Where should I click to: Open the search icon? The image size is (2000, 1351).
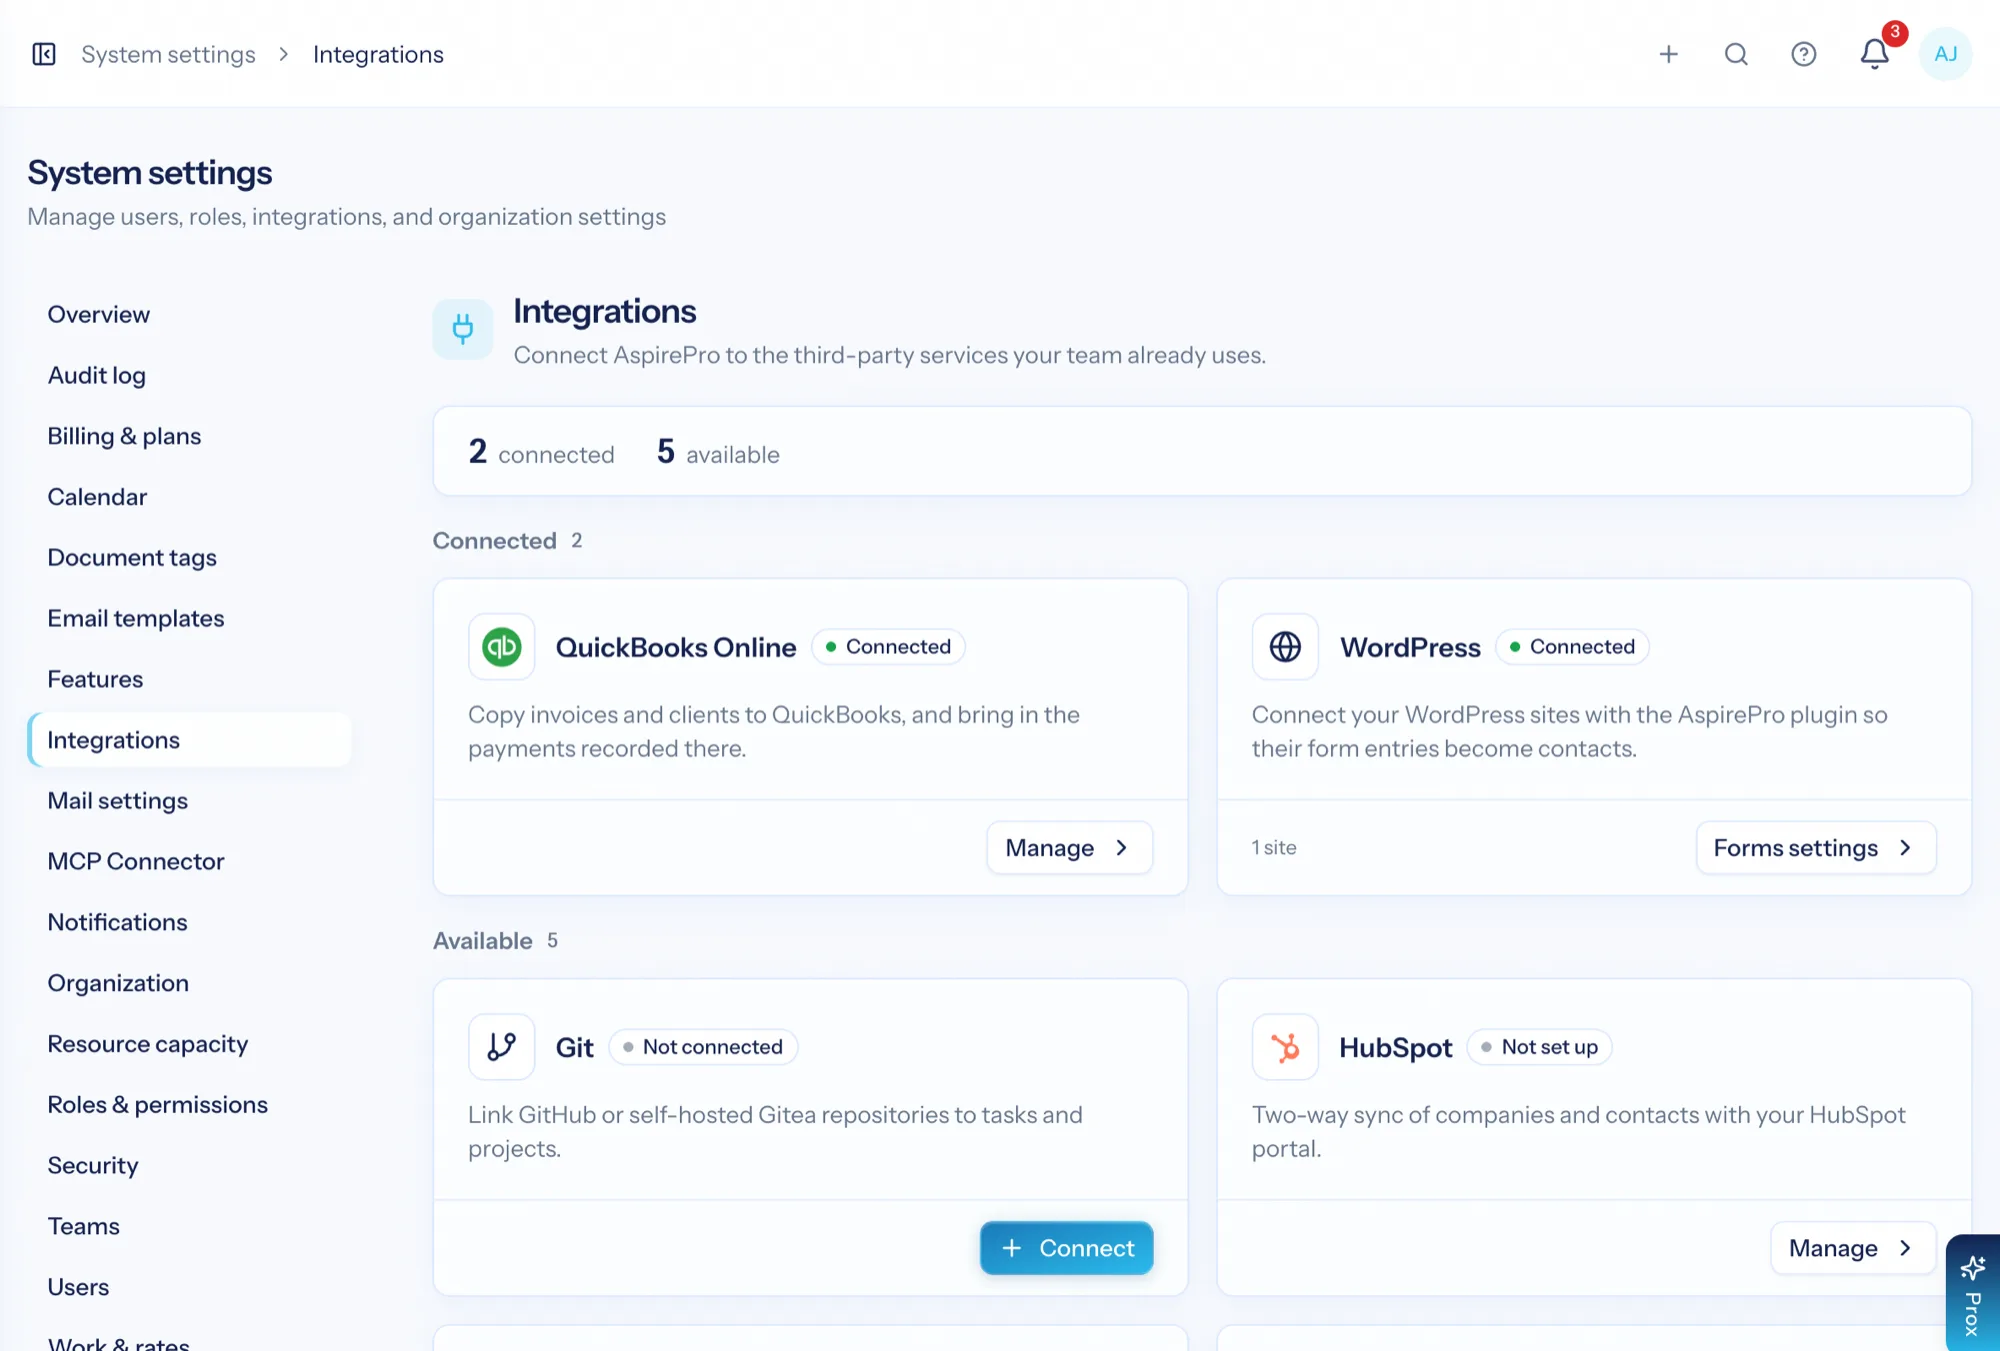coord(1736,54)
